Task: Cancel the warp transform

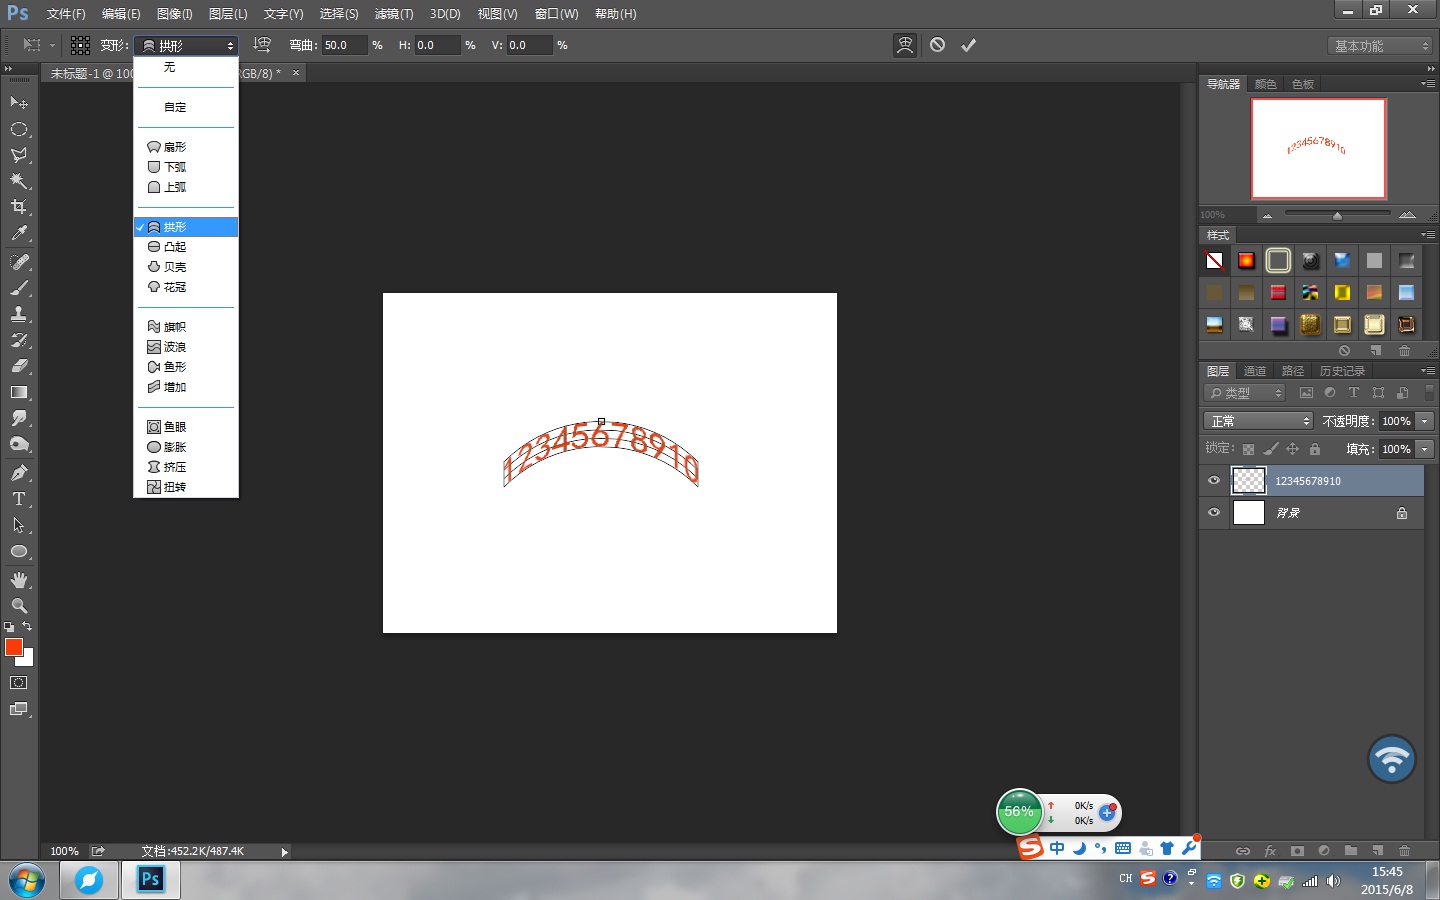Action: click(x=937, y=45)
